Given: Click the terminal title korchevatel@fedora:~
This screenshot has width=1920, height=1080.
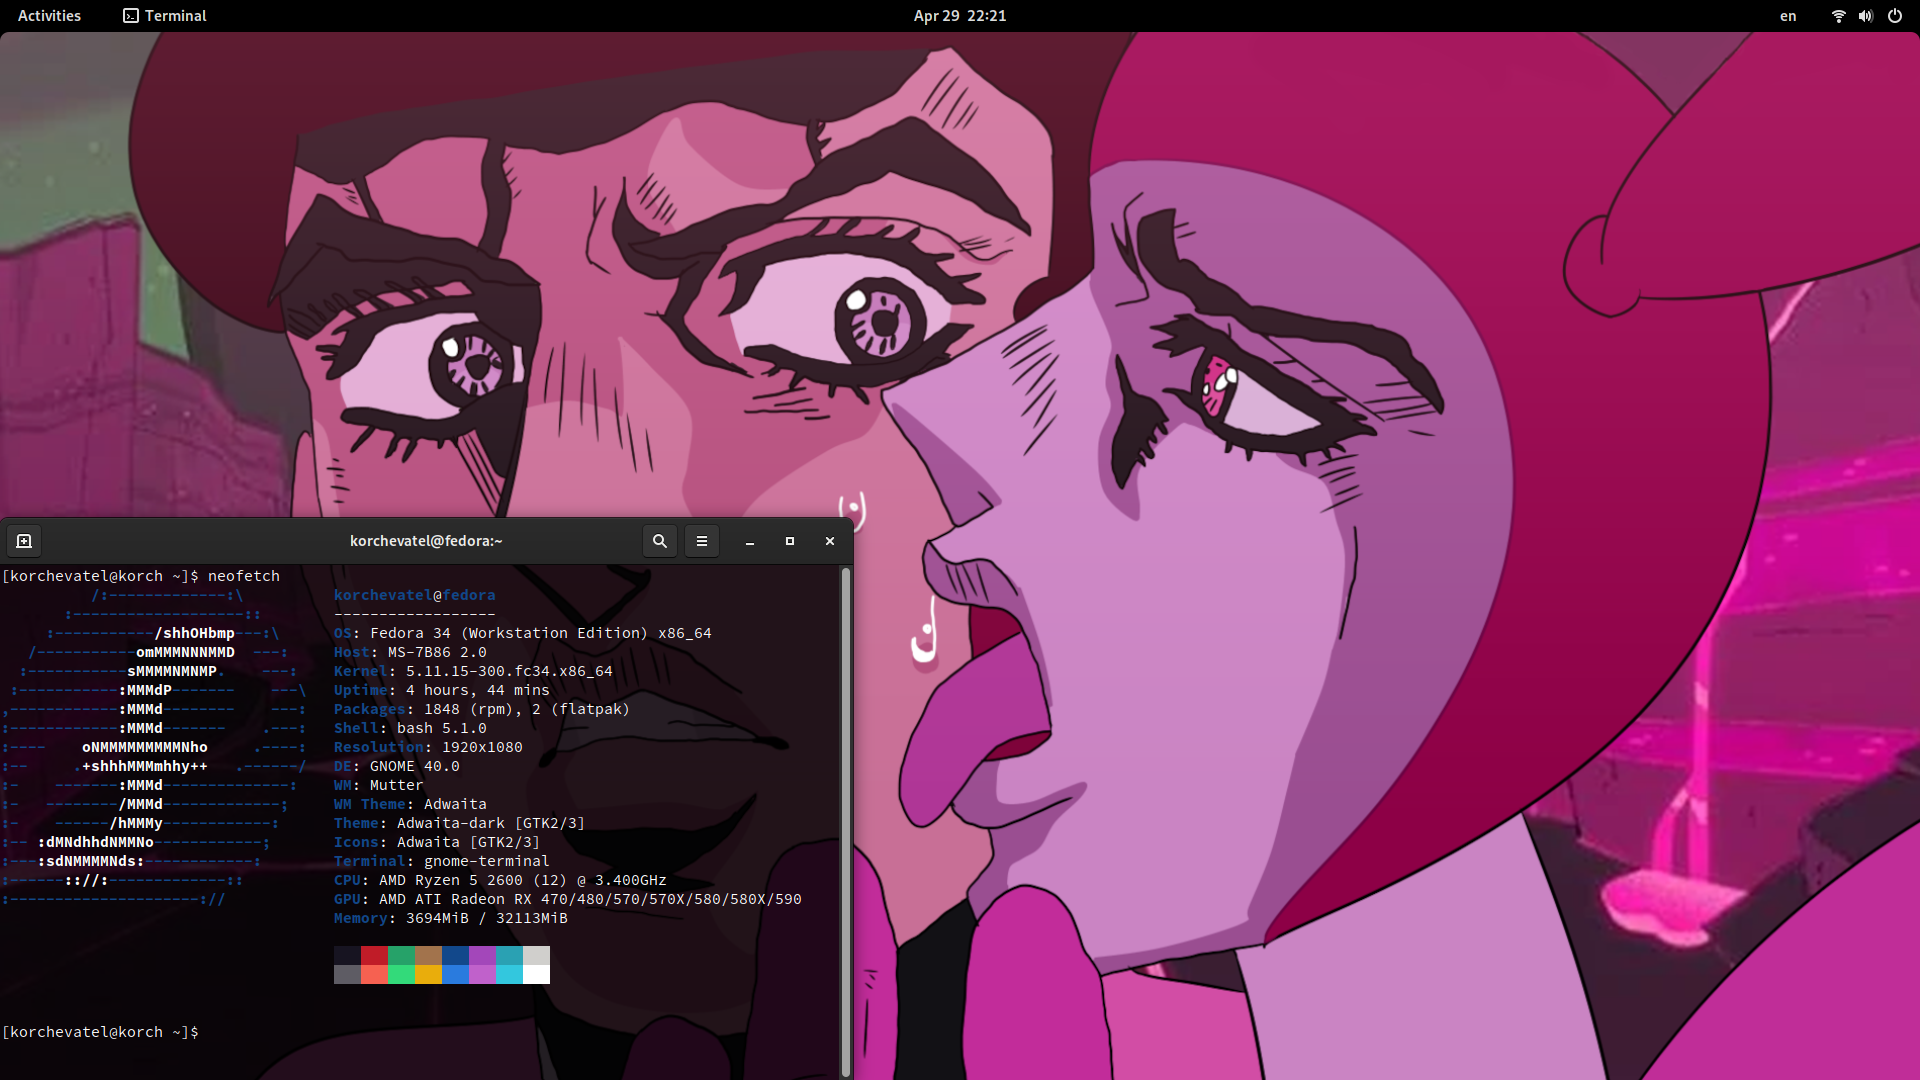Looking at the screenshot, I should coord(426,541).
